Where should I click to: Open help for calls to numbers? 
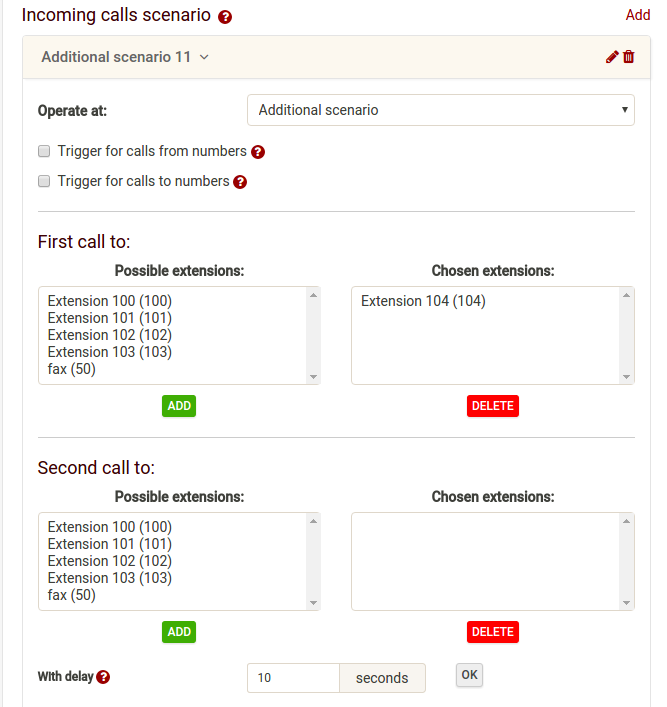pyautogui.click(x=240, y=182)
